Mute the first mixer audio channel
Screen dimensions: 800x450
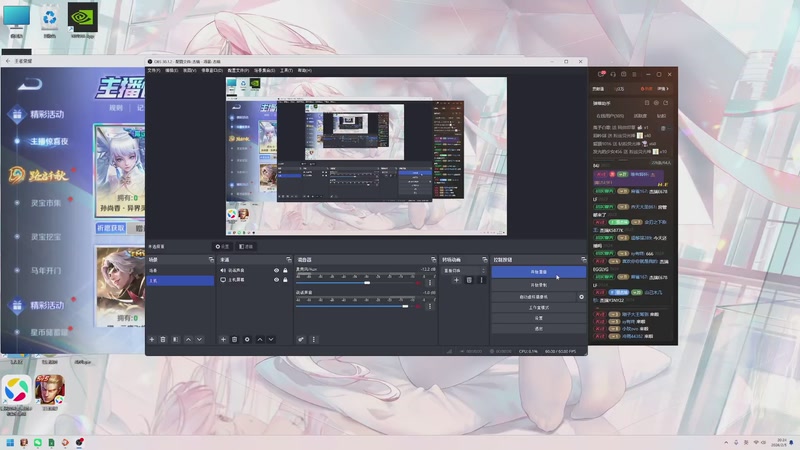click(x=419, y=283)
